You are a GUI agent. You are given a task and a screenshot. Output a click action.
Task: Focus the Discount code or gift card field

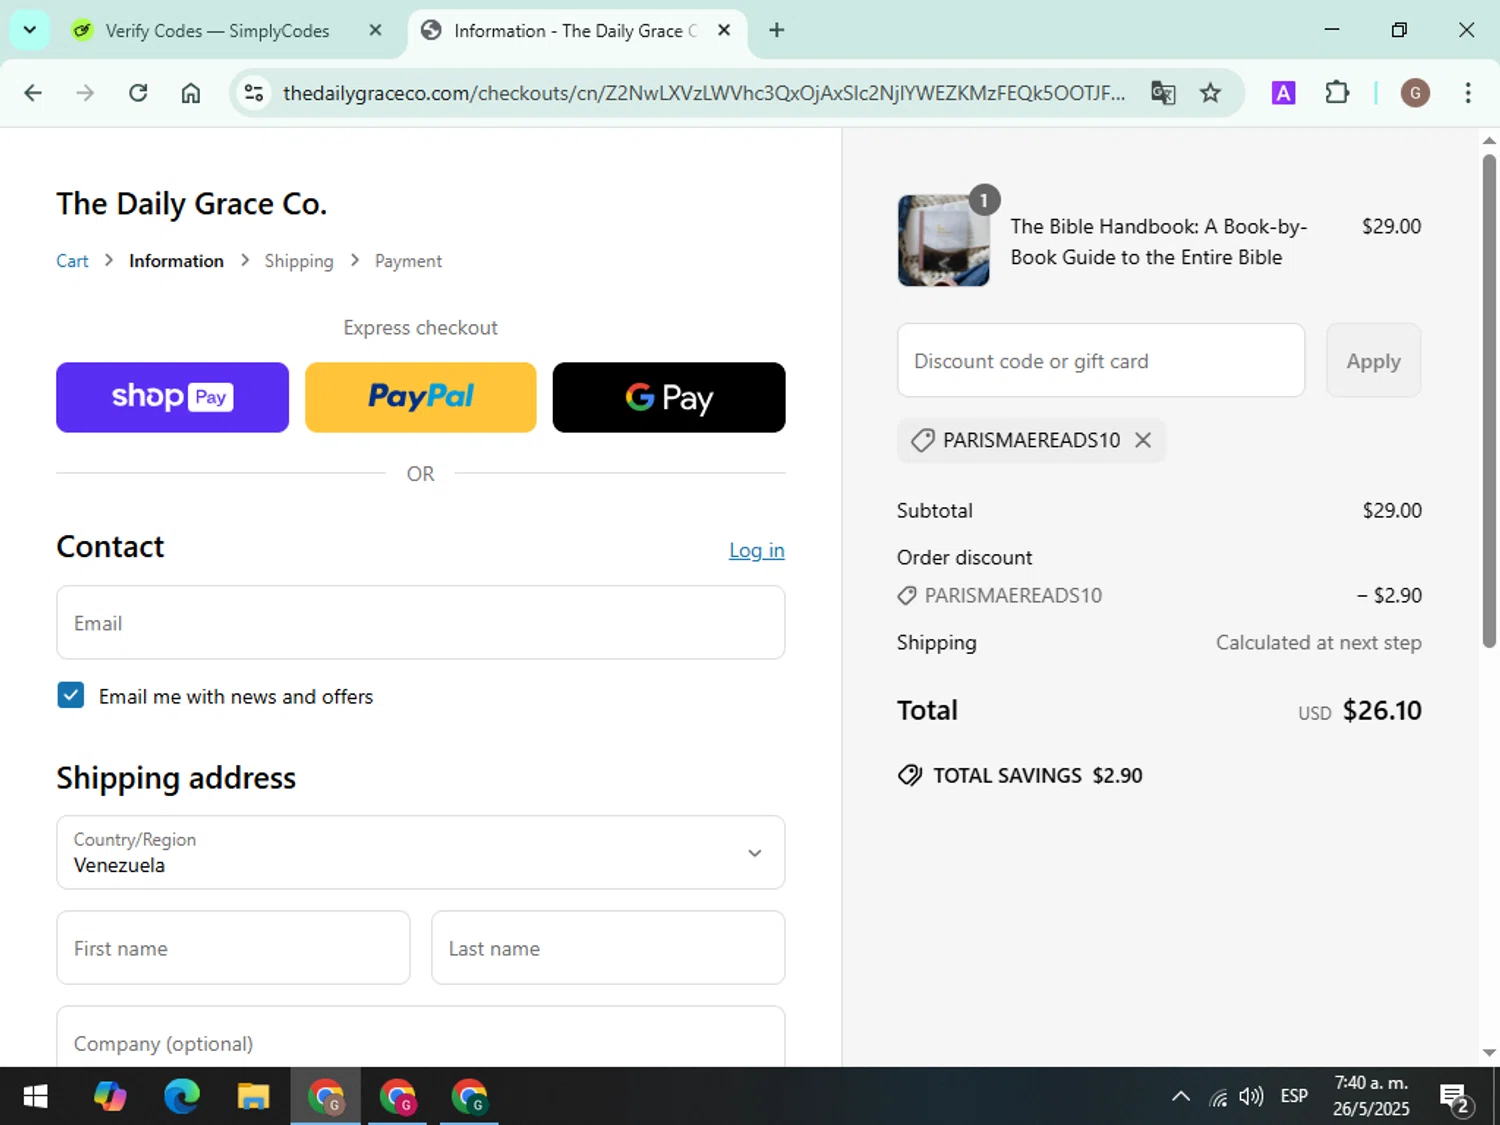tap(1101, 360)
